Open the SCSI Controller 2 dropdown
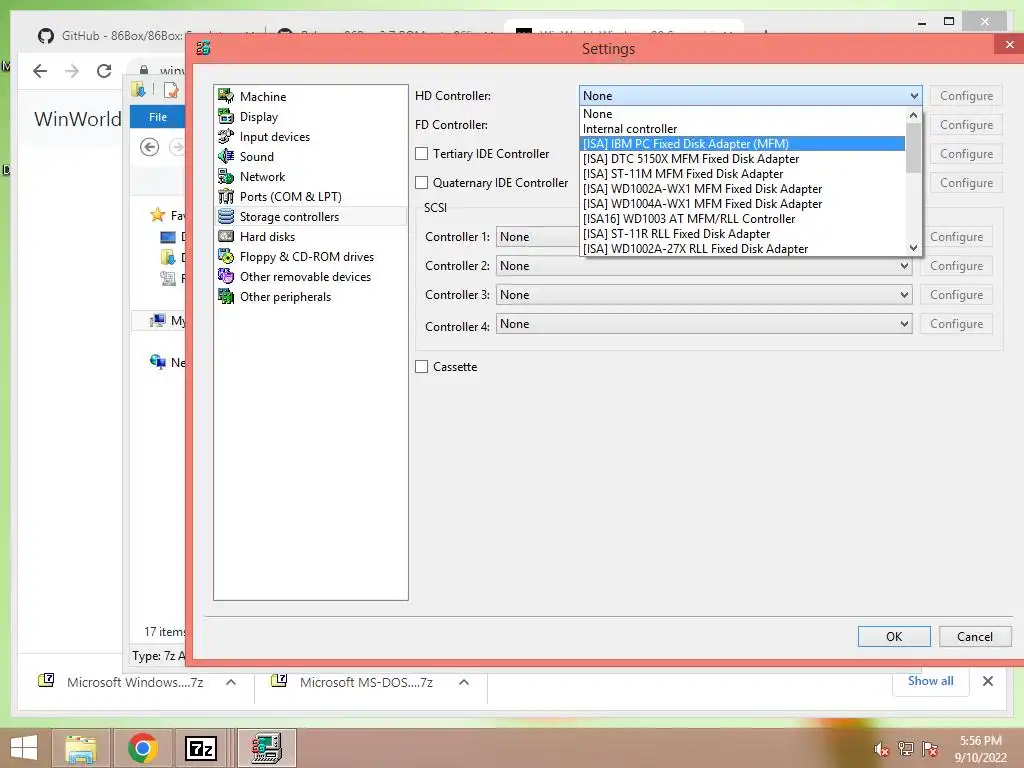The image size is (1024, 768). [x=704, y=266]
